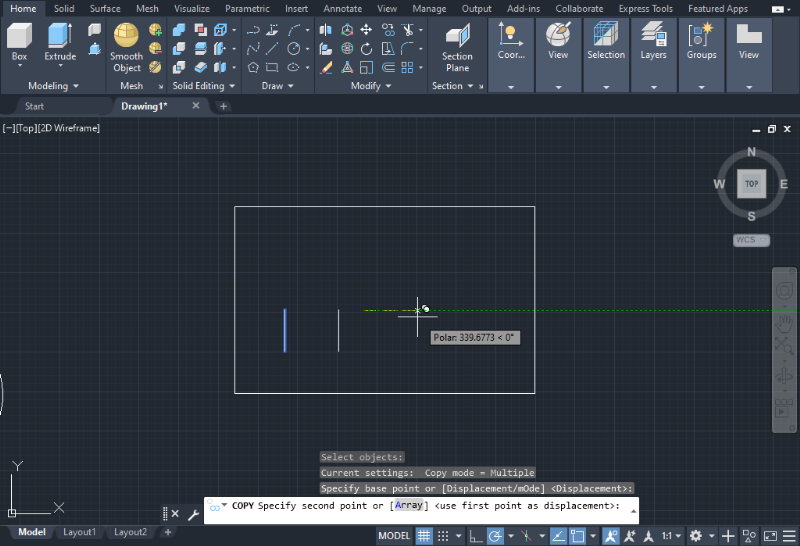The width and height of the screenshot is (800, 546).
Task: Switch to the Annotate ribbon tab
Action: (x=342, y=8)
